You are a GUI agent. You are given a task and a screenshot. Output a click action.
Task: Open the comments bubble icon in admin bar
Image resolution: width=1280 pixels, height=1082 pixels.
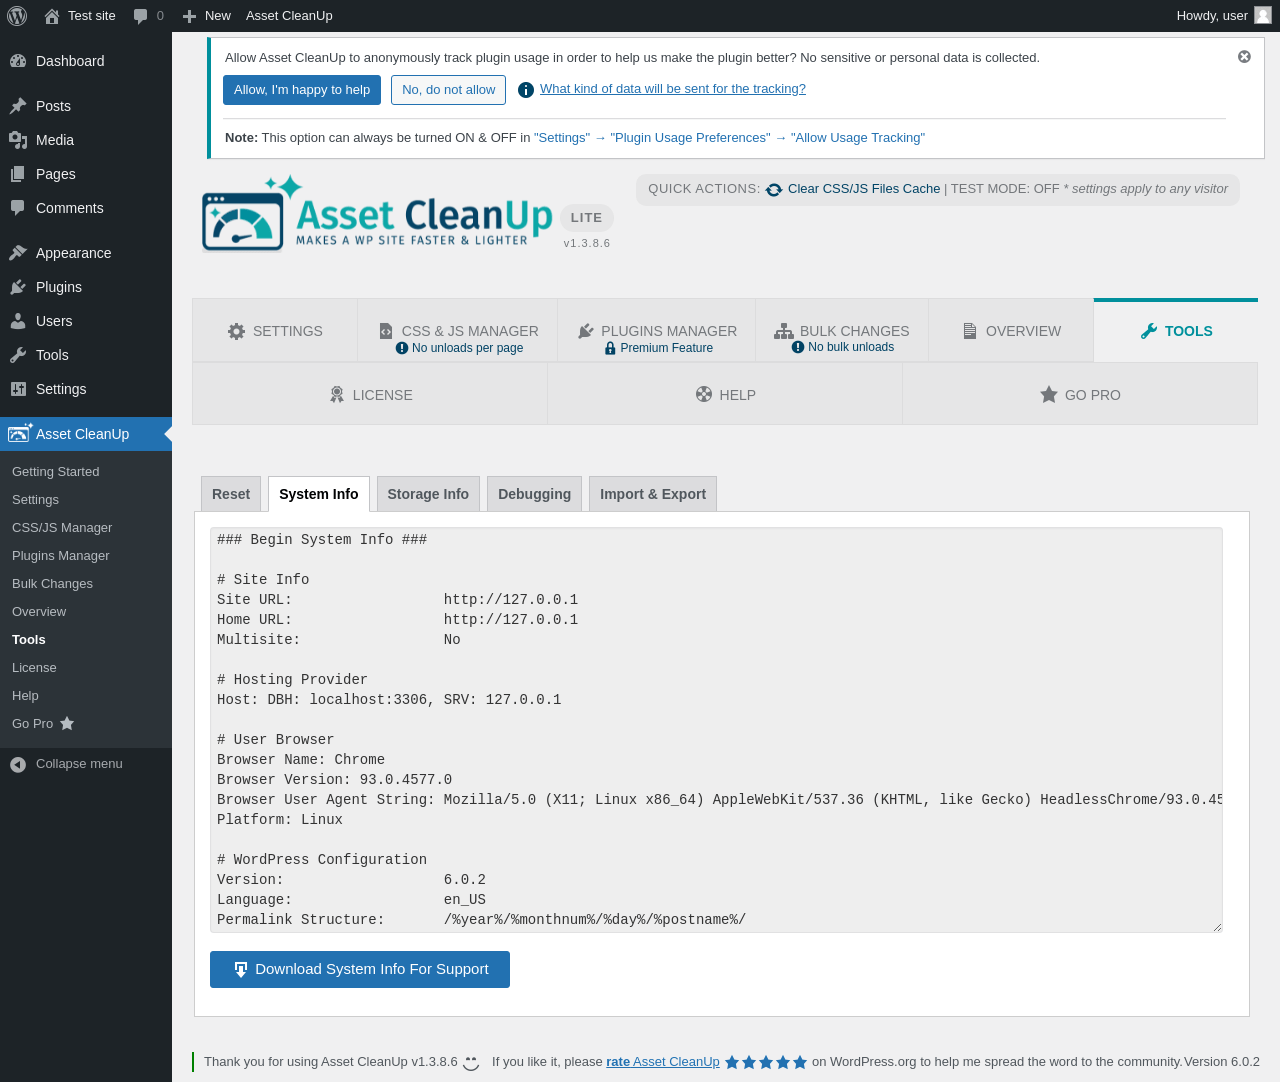point(140,16)
